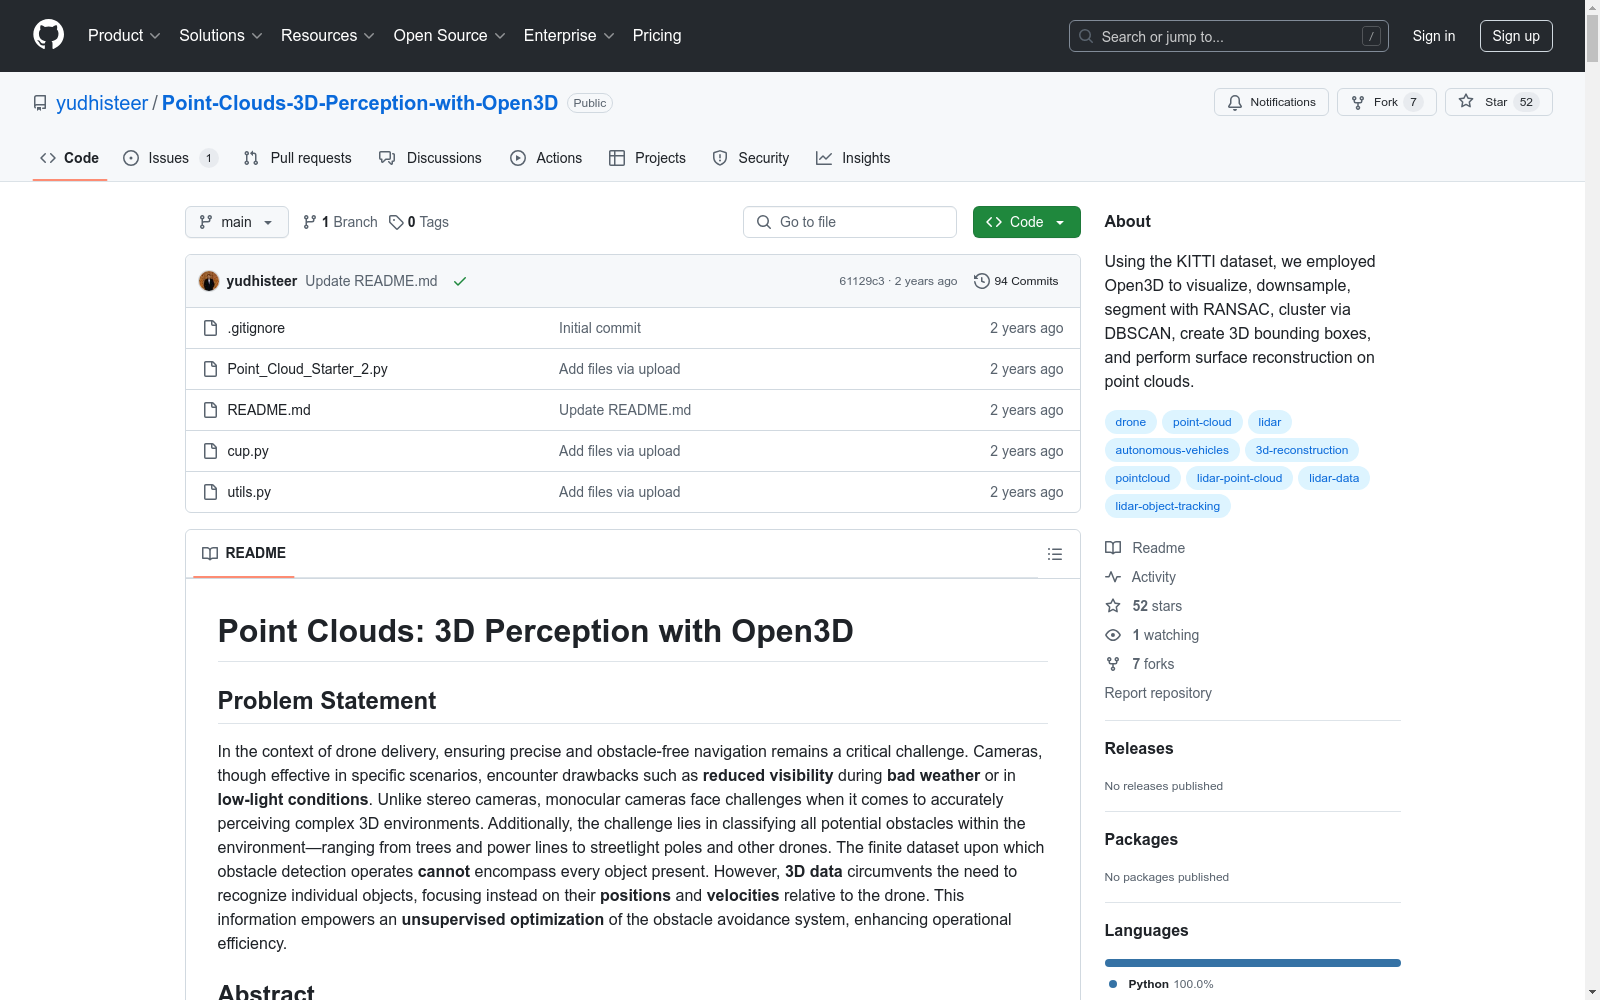Expand the Resources menu
The height and width of the screenshot is (1000, 1600).
(327, 36)
